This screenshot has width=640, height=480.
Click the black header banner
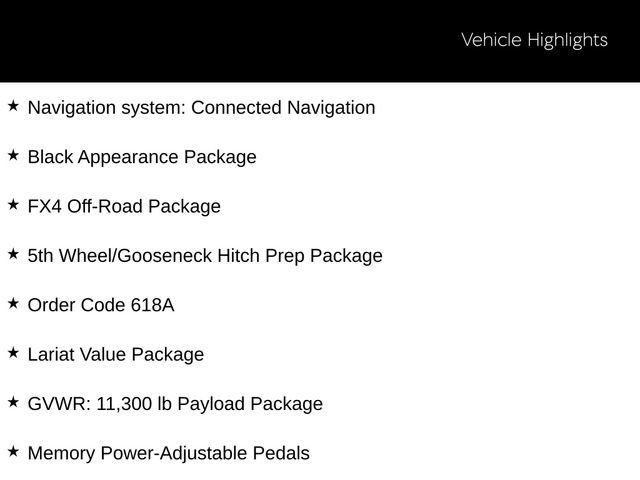click(x=320, y=41)
